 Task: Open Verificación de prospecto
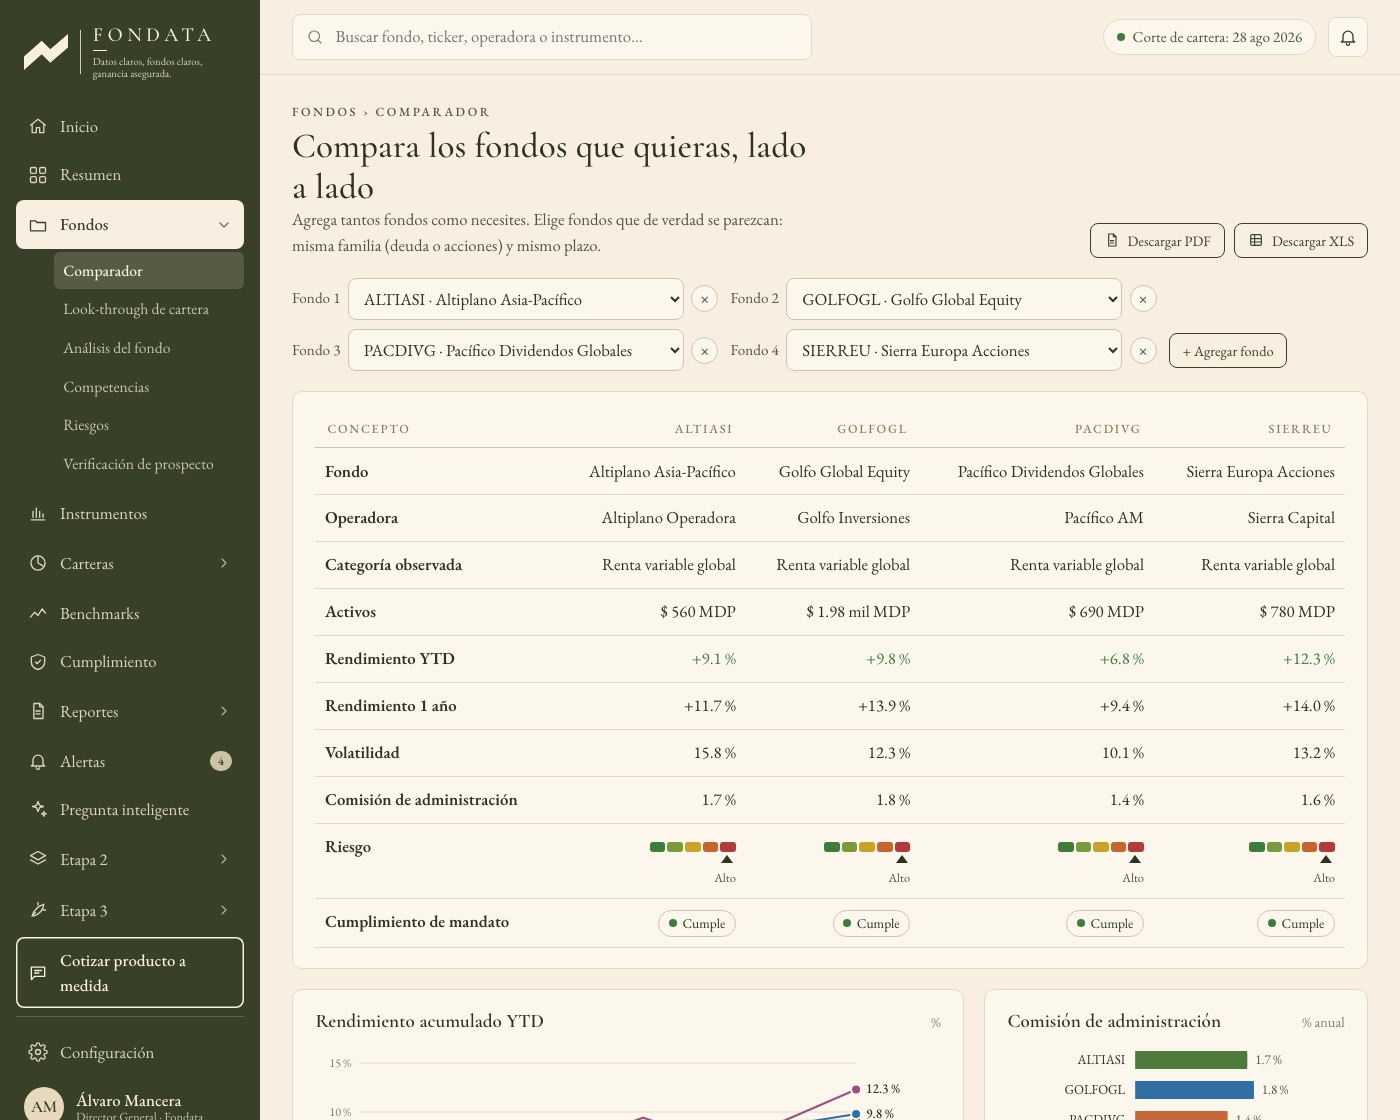tap(149, 464)
